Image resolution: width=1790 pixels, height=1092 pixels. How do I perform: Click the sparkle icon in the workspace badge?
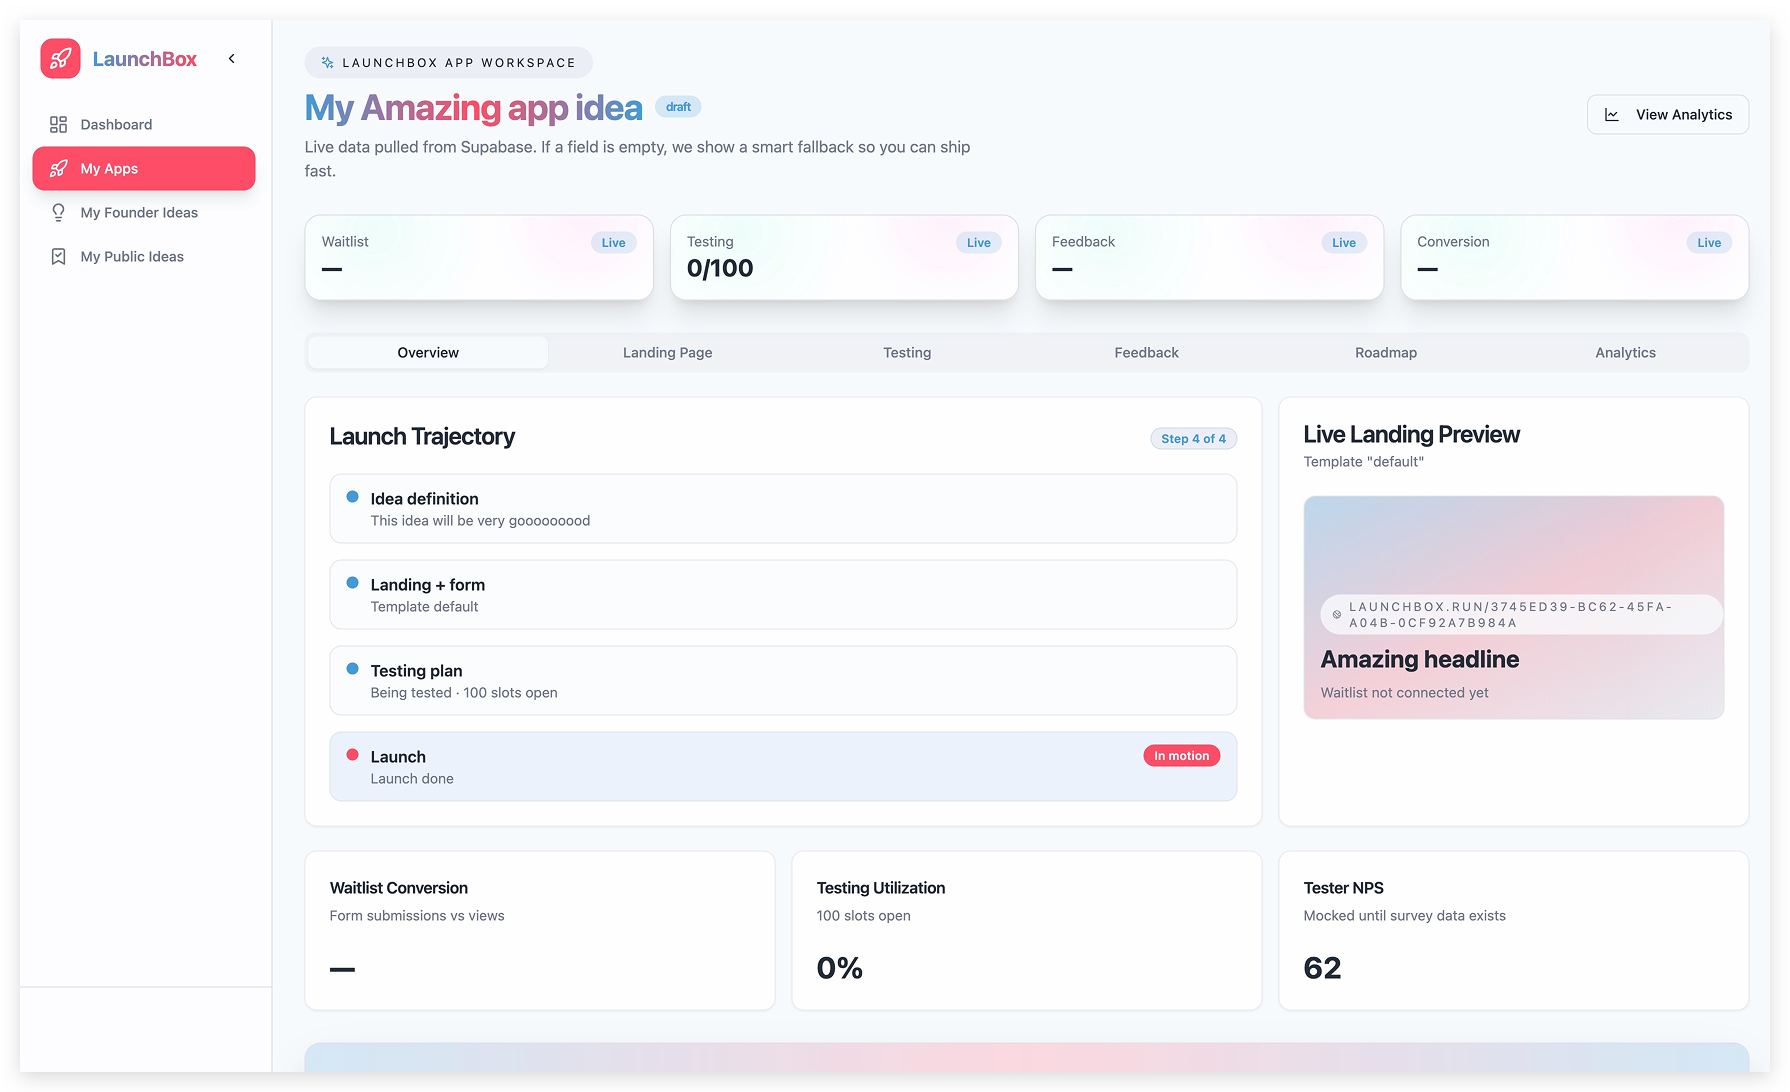[327, 62]
